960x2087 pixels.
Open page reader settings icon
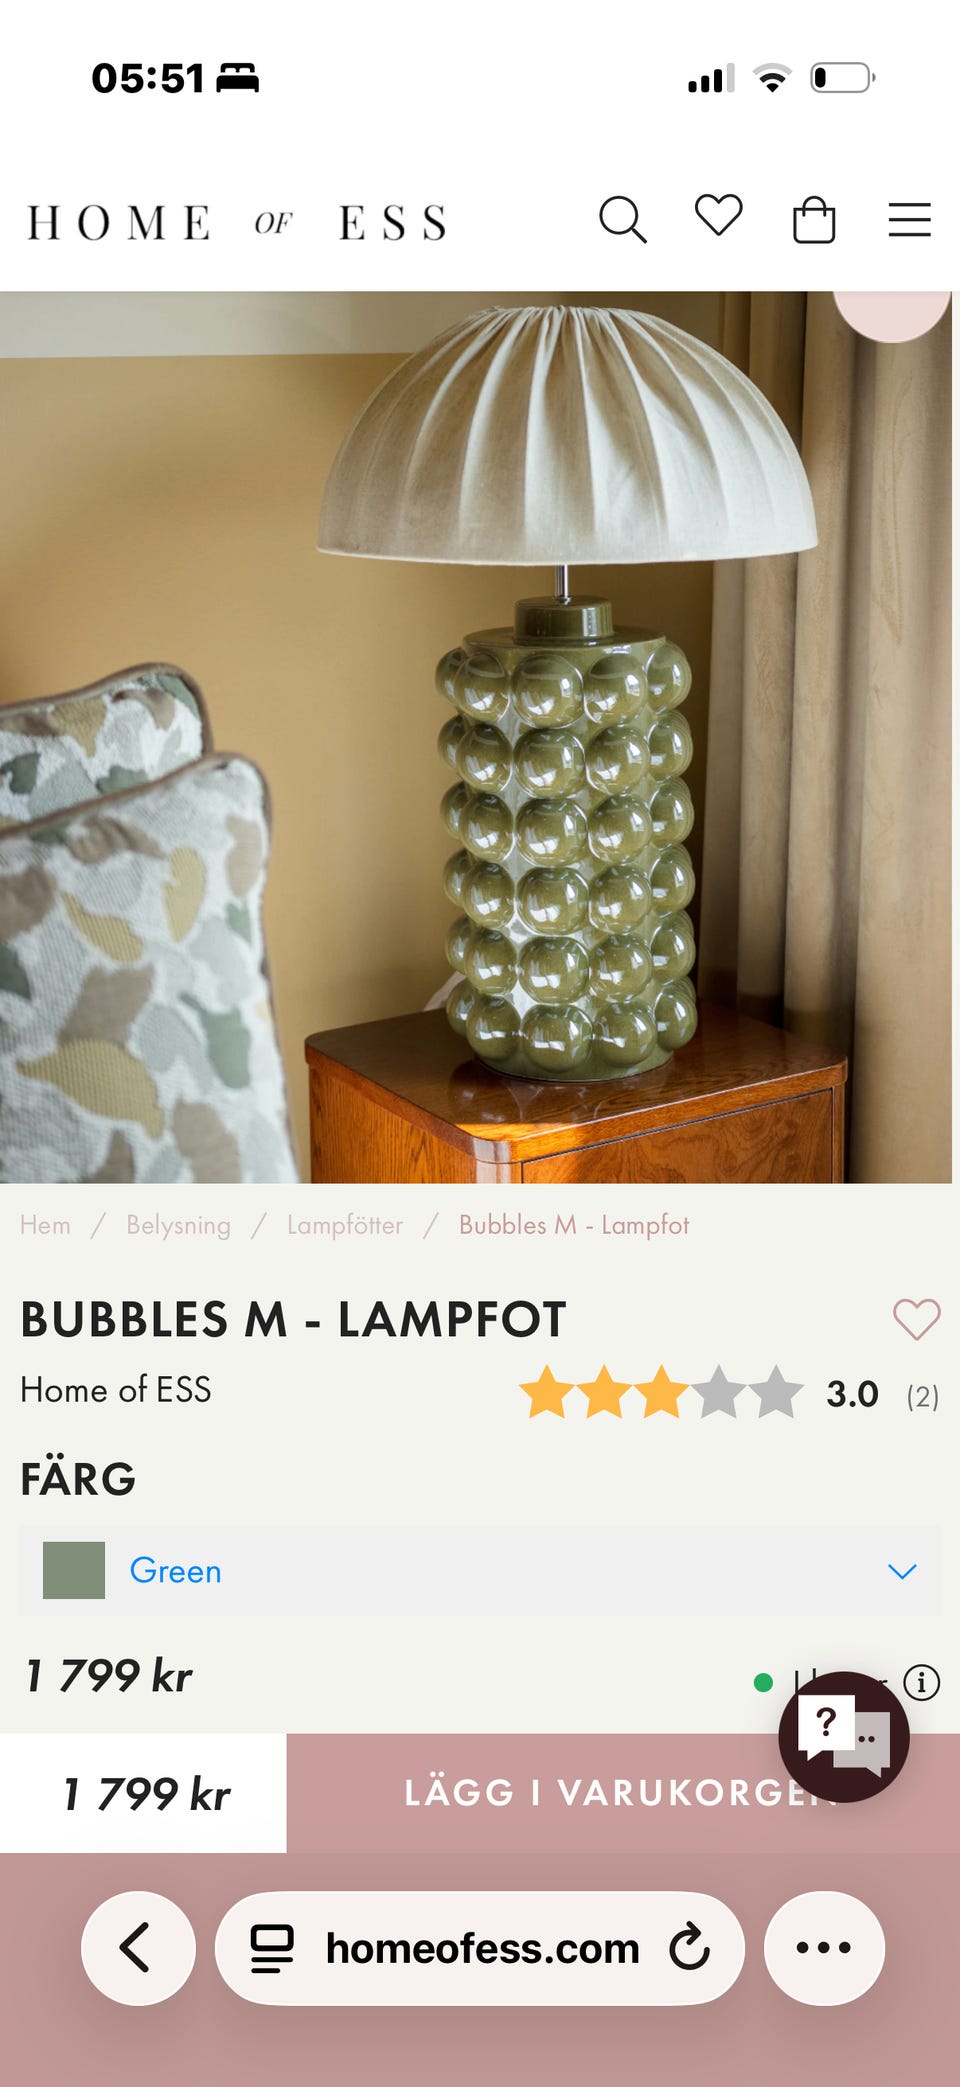tap(271, 1948)
